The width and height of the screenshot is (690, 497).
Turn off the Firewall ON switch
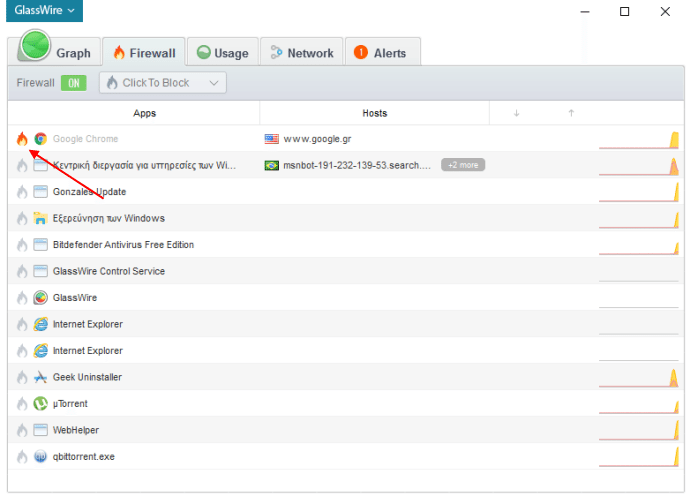point(73,83)
